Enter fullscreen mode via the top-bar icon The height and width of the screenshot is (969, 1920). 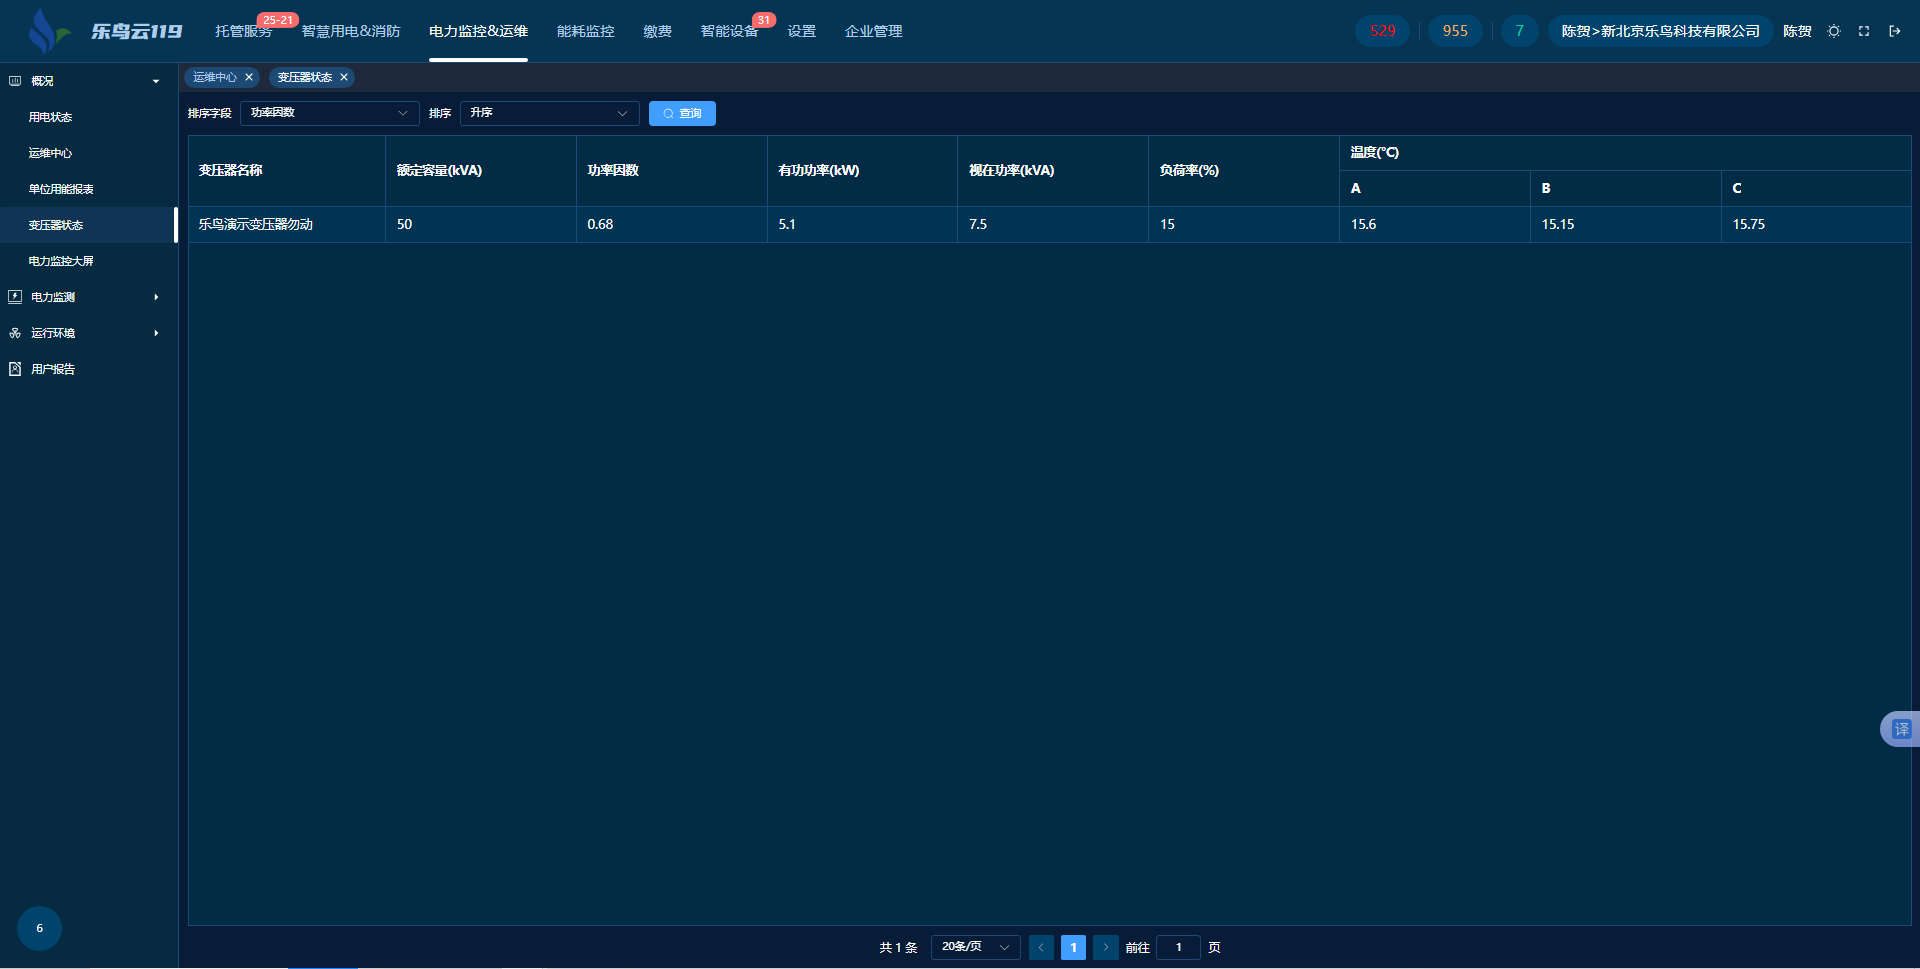click(1864, 31)
